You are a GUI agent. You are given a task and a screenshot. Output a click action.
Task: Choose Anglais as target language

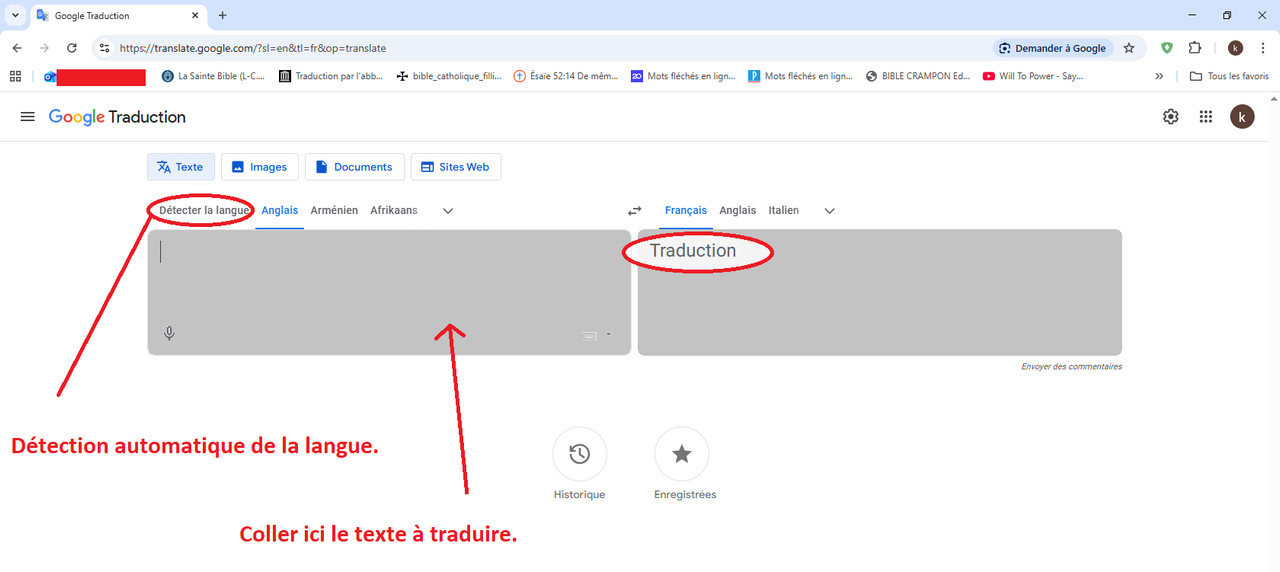738,210
